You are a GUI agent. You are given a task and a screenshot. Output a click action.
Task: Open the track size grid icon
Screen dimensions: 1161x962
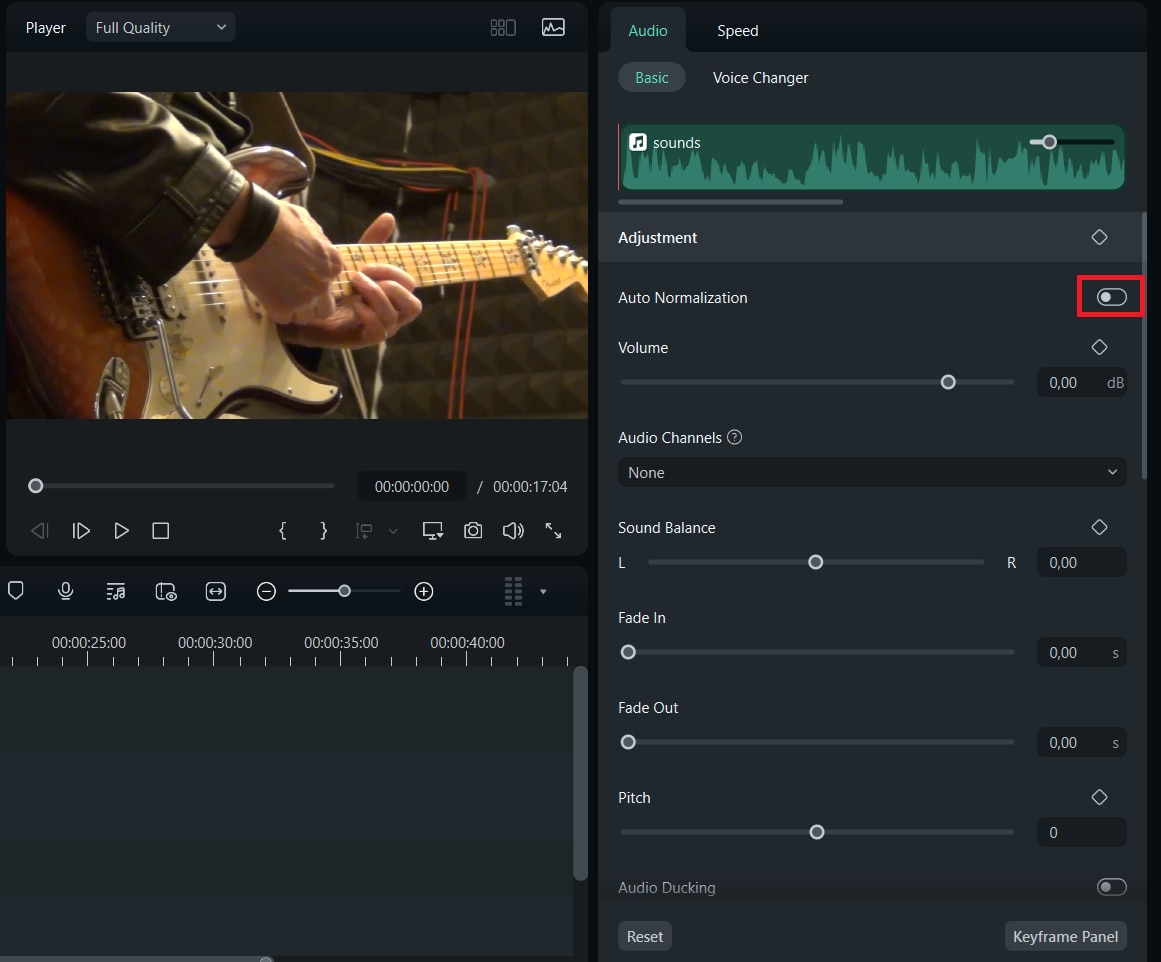click(x=513, y=592)
